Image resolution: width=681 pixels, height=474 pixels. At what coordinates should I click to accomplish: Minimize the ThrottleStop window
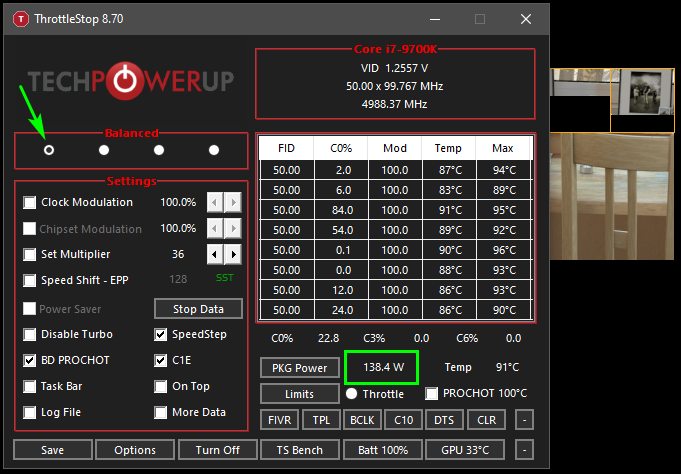click(x=435, y=19)
